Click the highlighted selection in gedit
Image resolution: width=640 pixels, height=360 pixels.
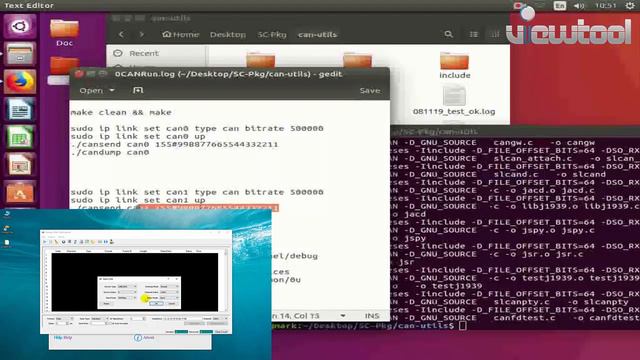(209, 208)
